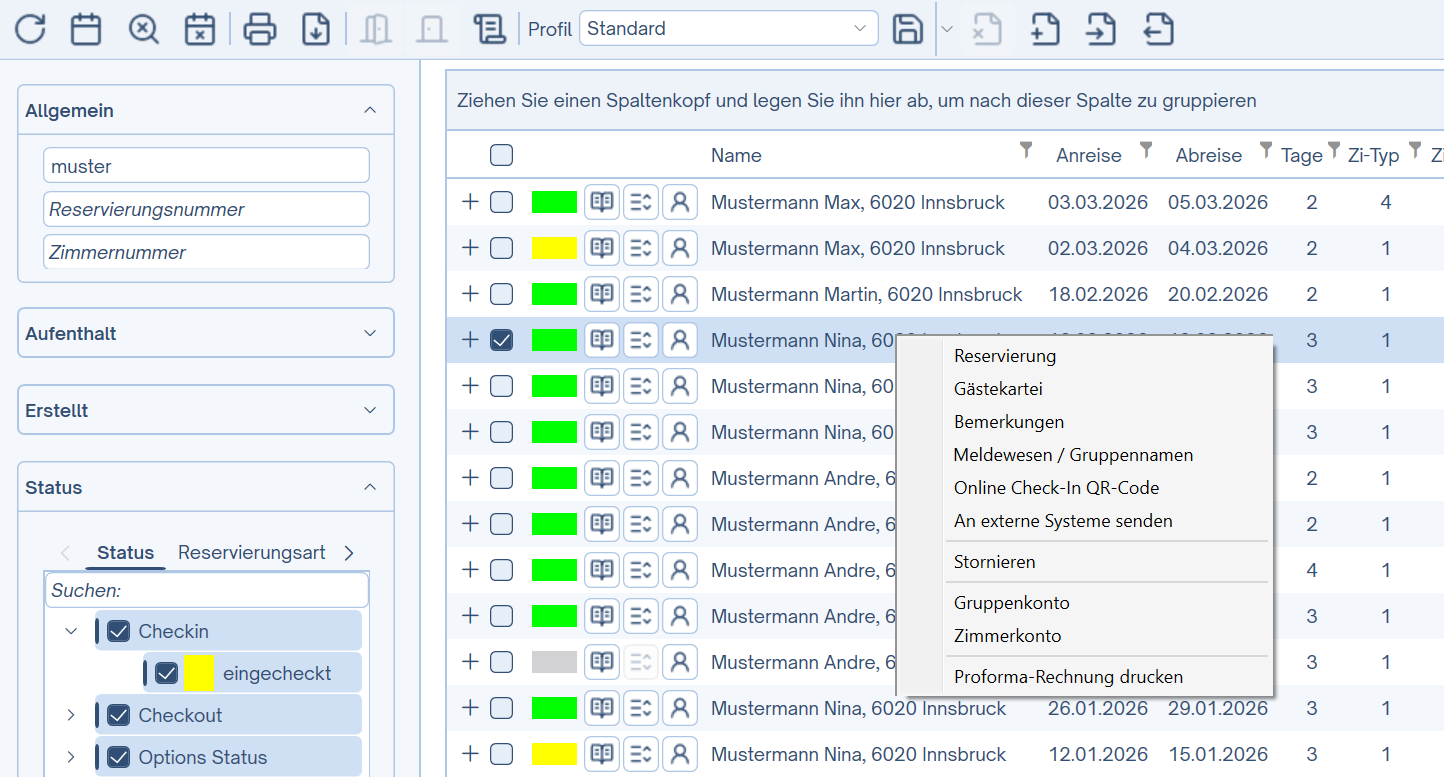
Task: Click the calendar with X icon
Action: [200, 29]
